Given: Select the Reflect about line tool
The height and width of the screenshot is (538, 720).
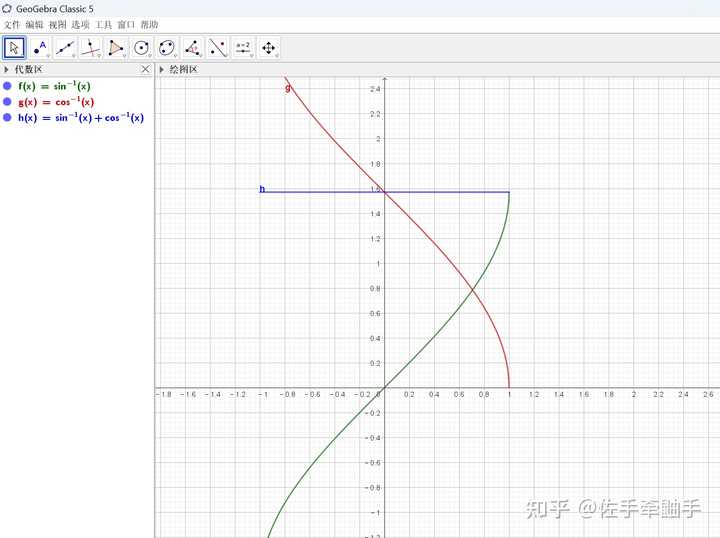Looking at the screenshot, I should [218, 48].
